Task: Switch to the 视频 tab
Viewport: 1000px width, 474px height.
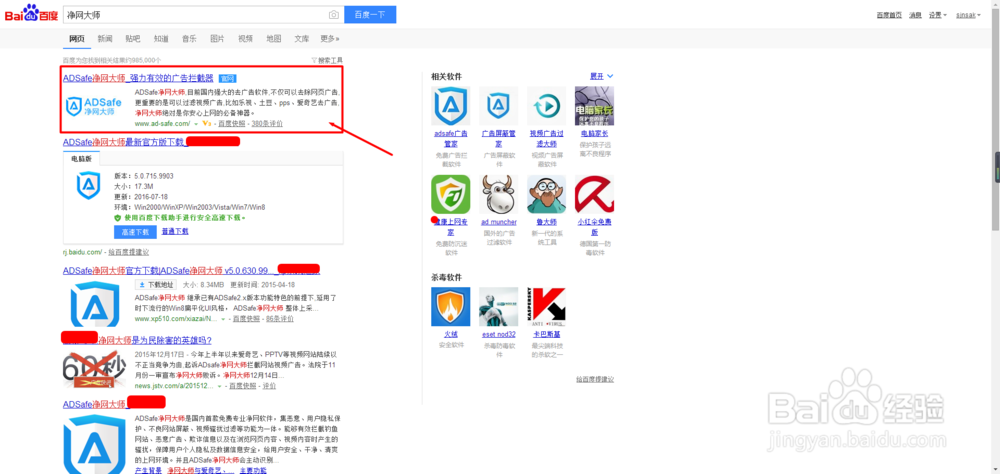Action: (x=246, y=39)
